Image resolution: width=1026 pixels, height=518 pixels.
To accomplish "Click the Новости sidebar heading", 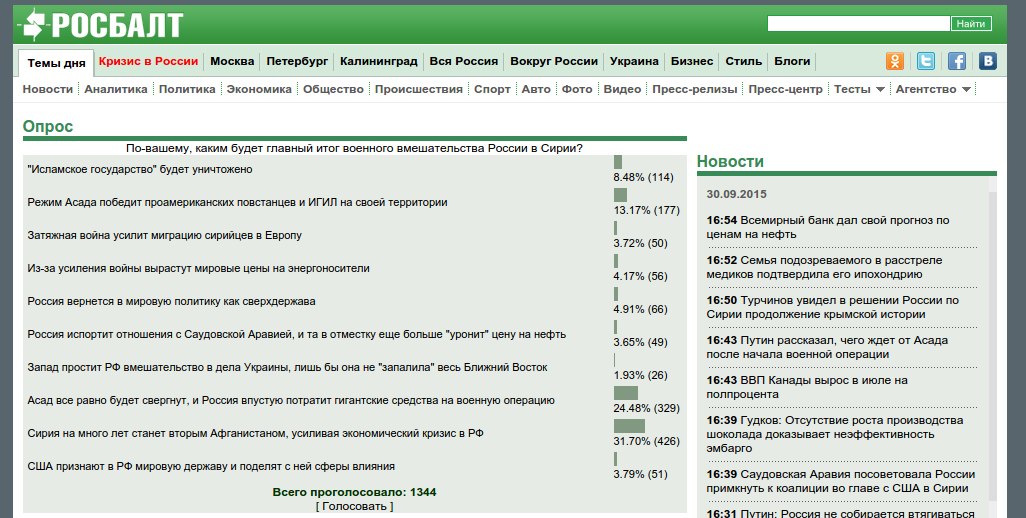I will pyautogui.click(x=730, y=162).
